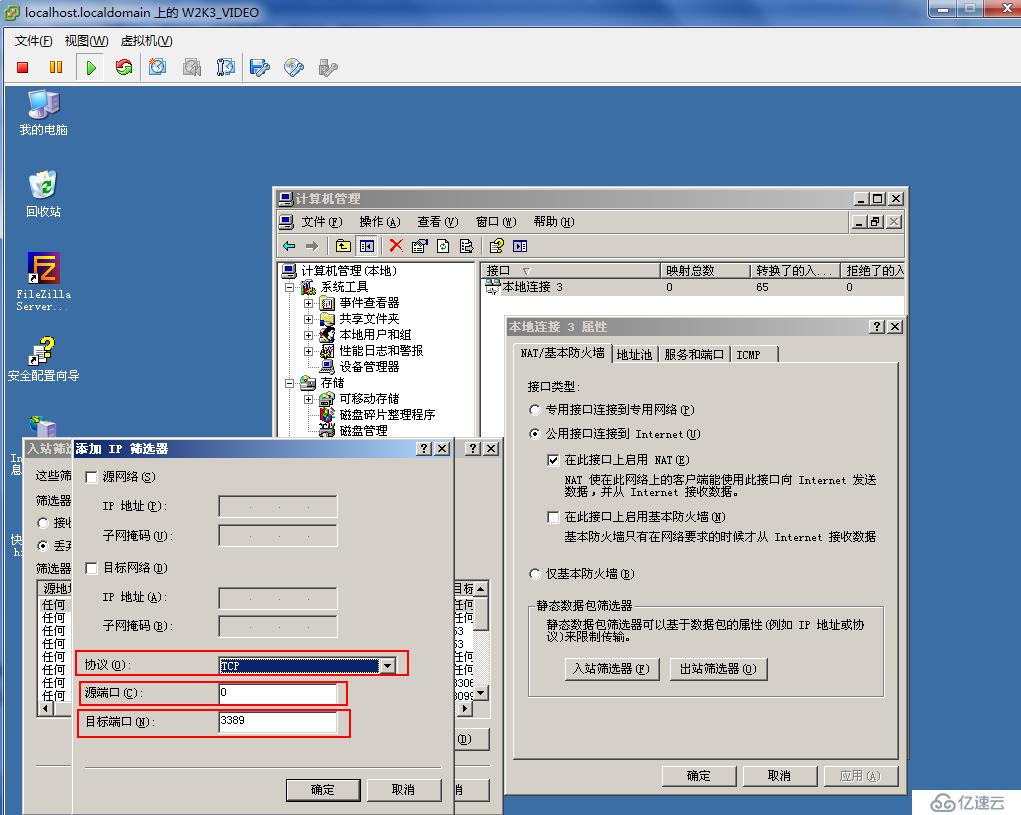This screenshot has height=815, width=1021.
Task: Click the green play VM icon
Action: 91,67
